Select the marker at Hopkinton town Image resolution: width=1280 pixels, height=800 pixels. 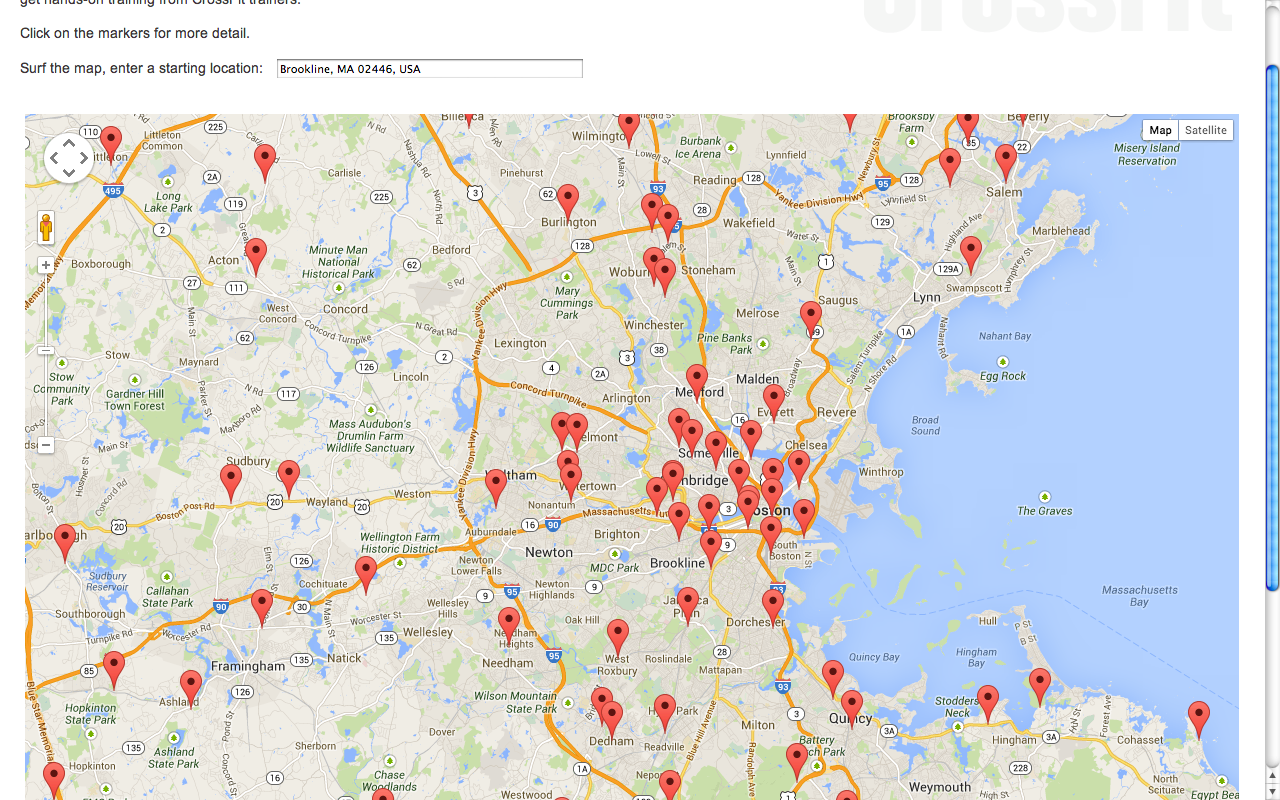[x=54, y=782]
